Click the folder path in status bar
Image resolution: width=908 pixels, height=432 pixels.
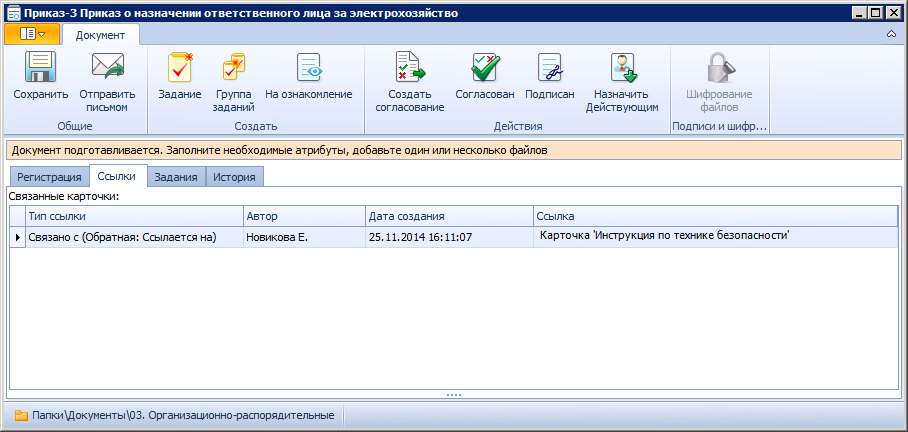(x=175, y=415)
